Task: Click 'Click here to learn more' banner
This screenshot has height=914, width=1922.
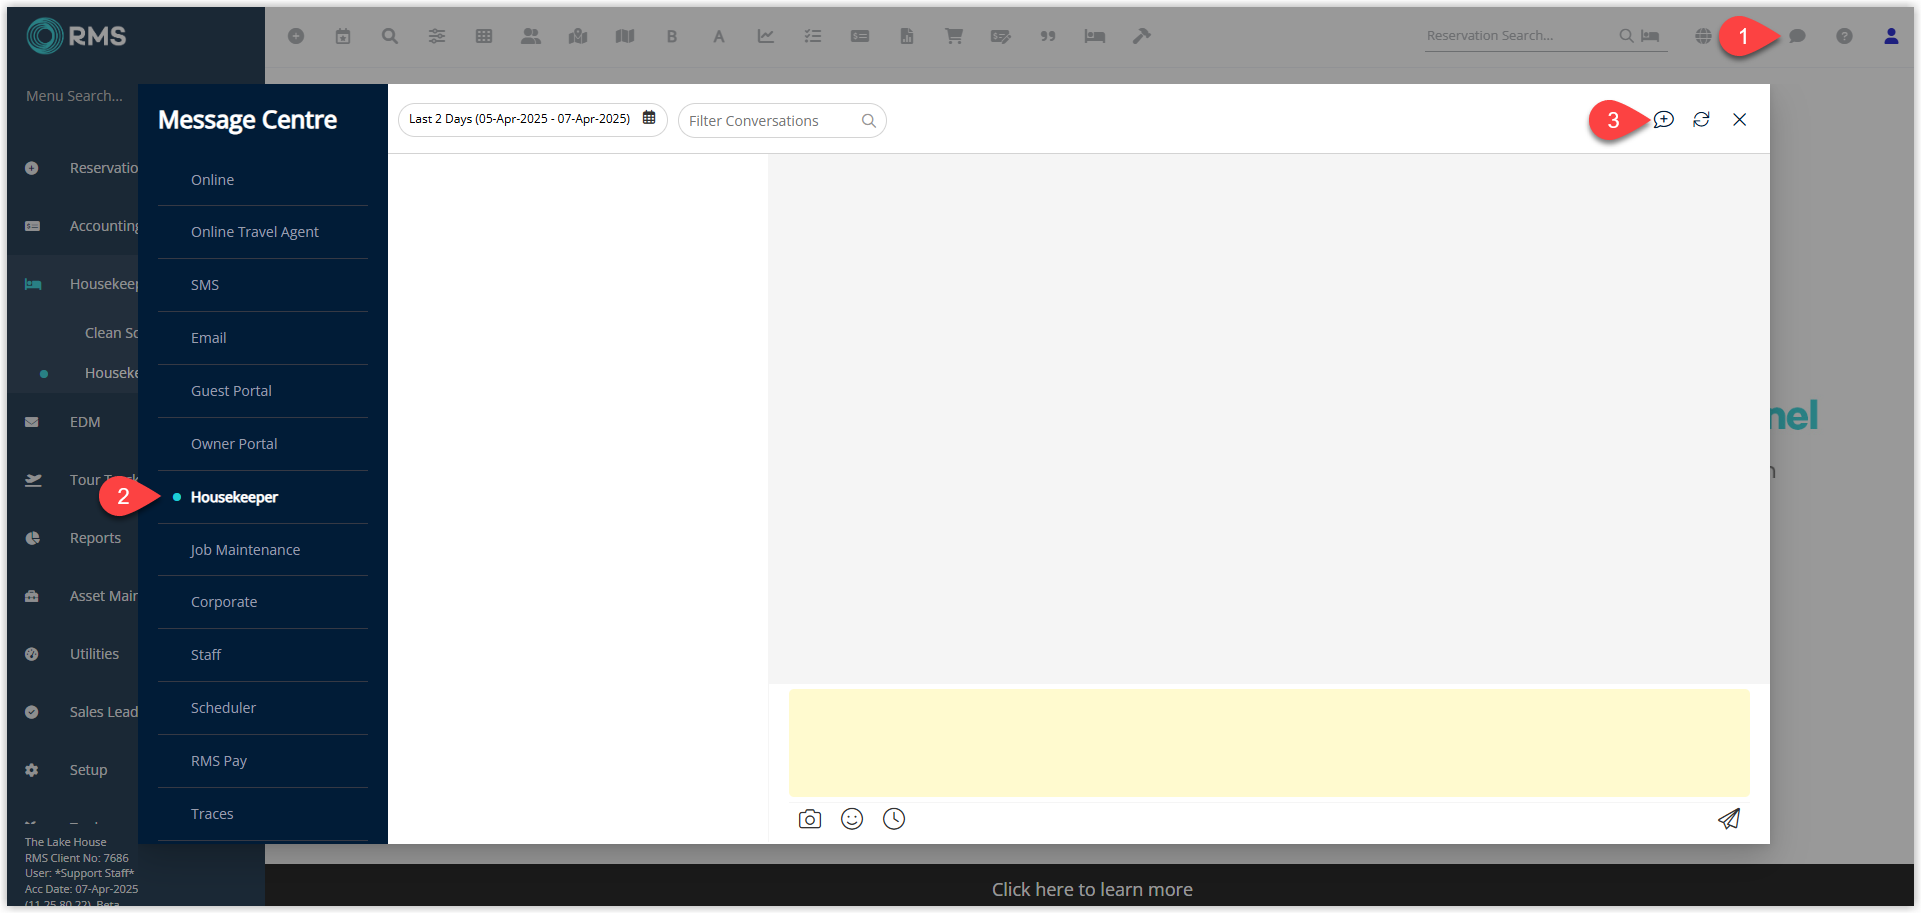Action: click(x=1092, y=889)
